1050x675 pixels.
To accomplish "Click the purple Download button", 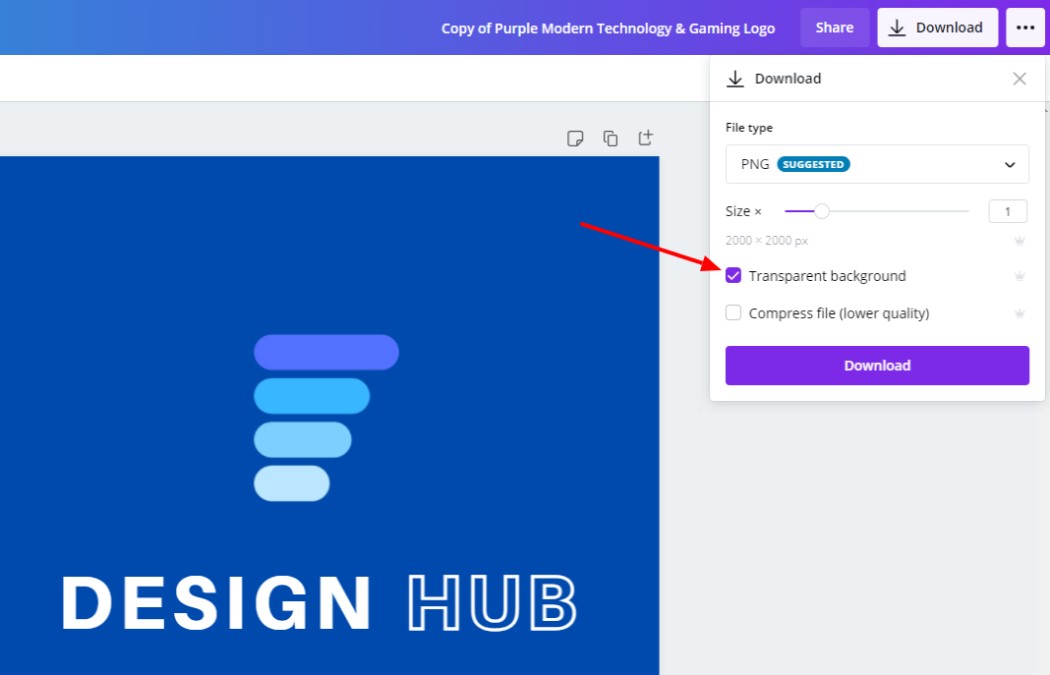I will (877, 366).
